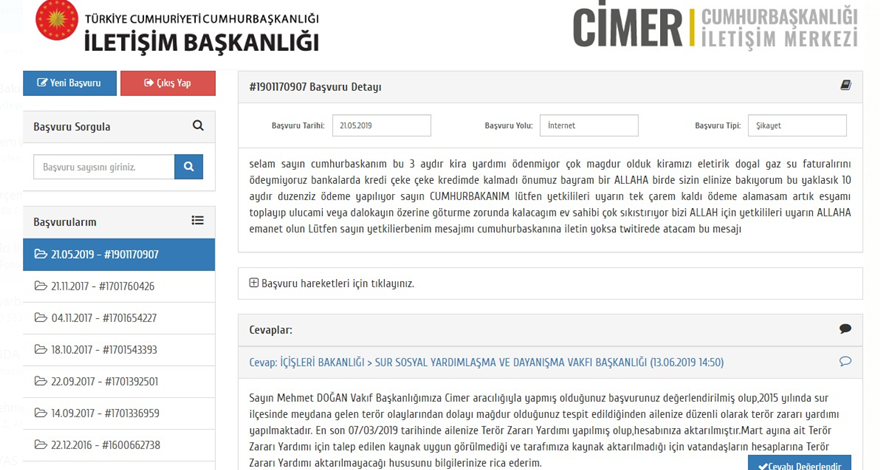
Task: Click the İletişim Başkanlığı header title
Action: (201, 43)
